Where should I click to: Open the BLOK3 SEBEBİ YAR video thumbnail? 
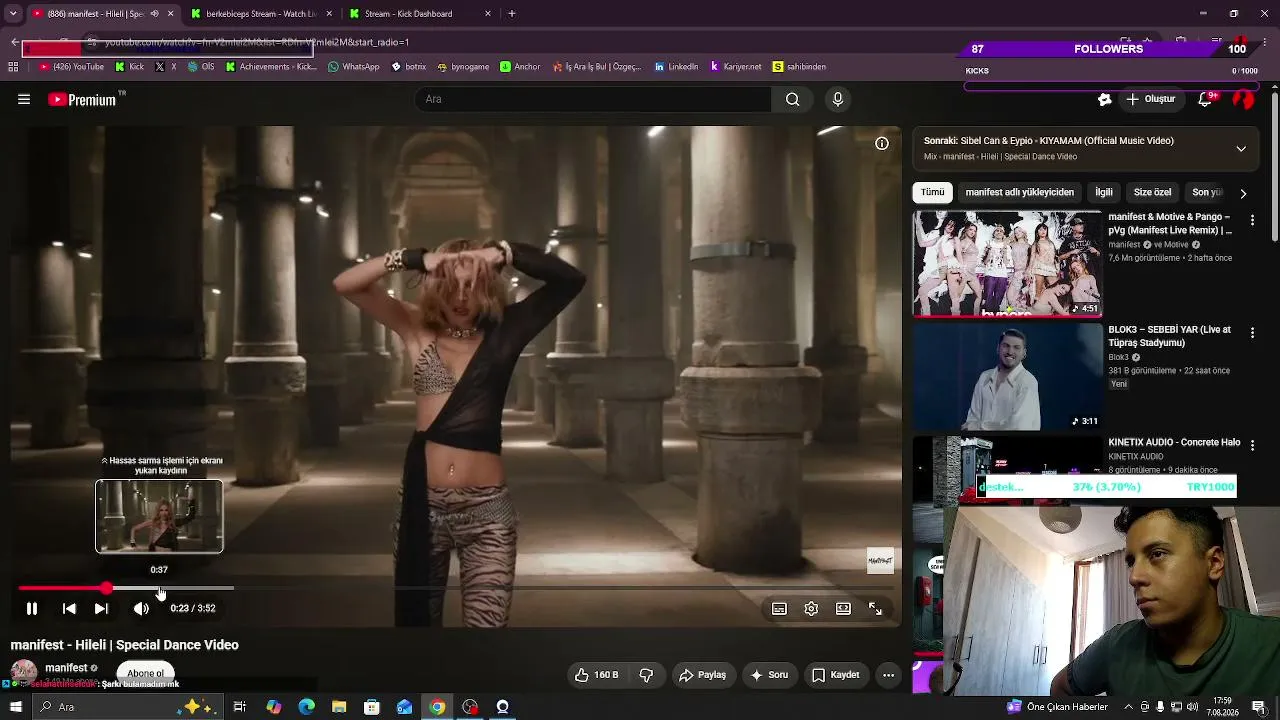pyautogui.click(x=1007, y=377)
